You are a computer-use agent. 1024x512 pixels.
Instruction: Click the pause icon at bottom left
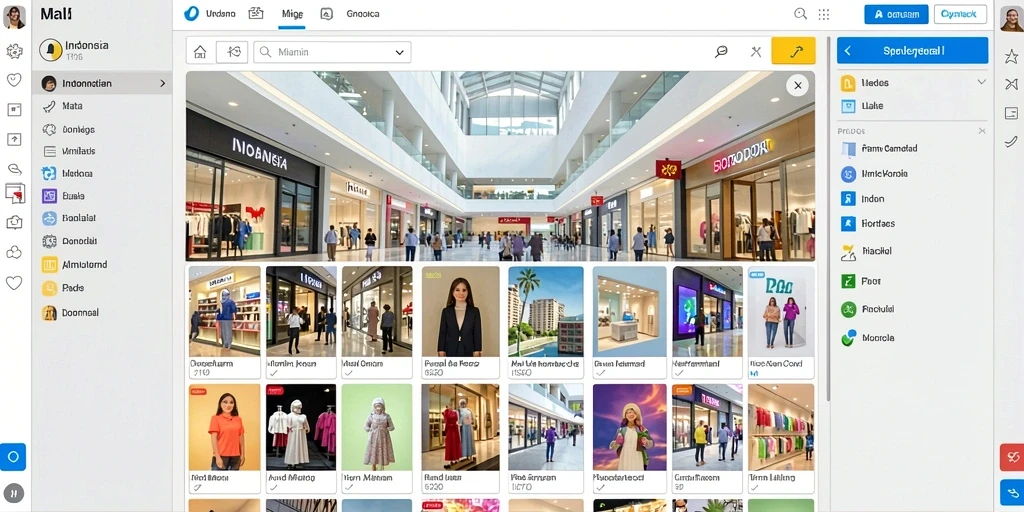pyautogui.click(x=13, y=492)
